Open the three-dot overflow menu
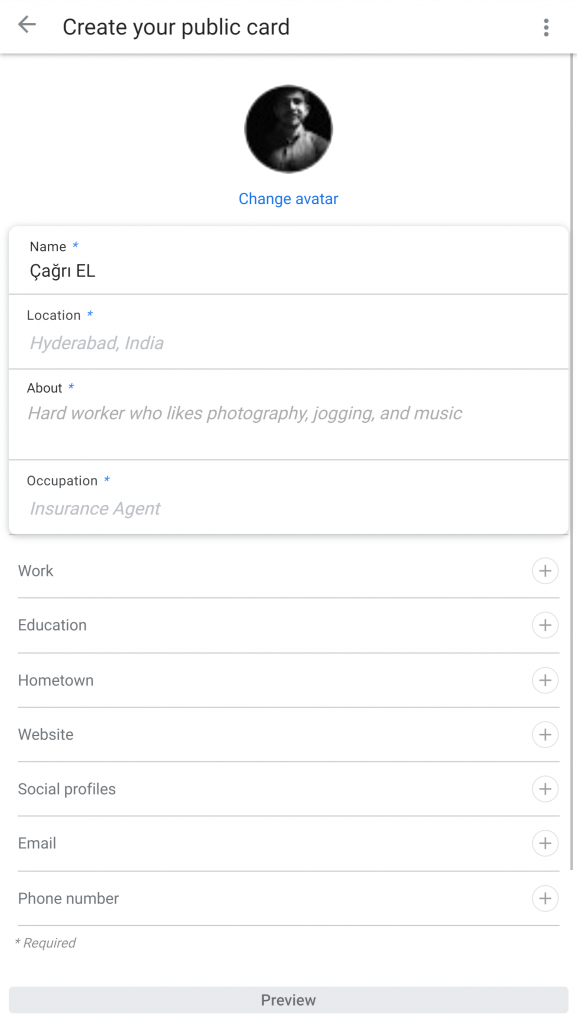The image size is (577, 1024). pyautogui.click(x=546, y=27)
